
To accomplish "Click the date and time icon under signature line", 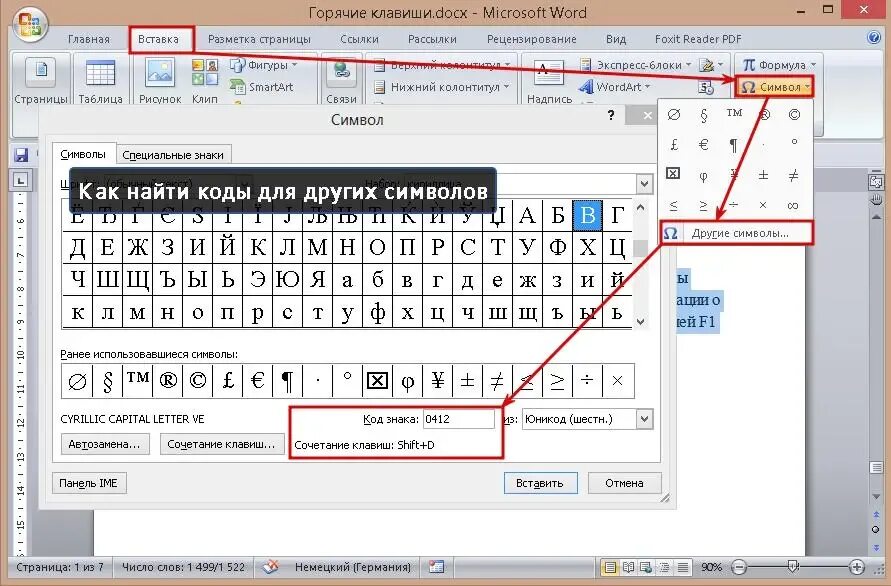I will [x=705, y=88].
